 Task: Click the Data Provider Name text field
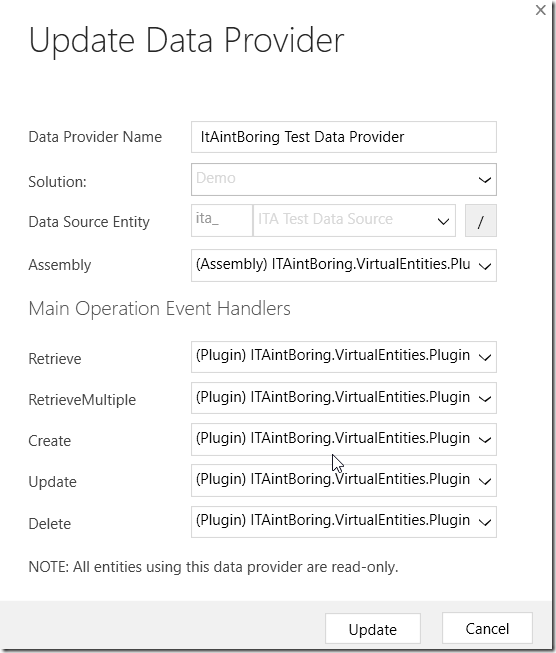point(344,137)
